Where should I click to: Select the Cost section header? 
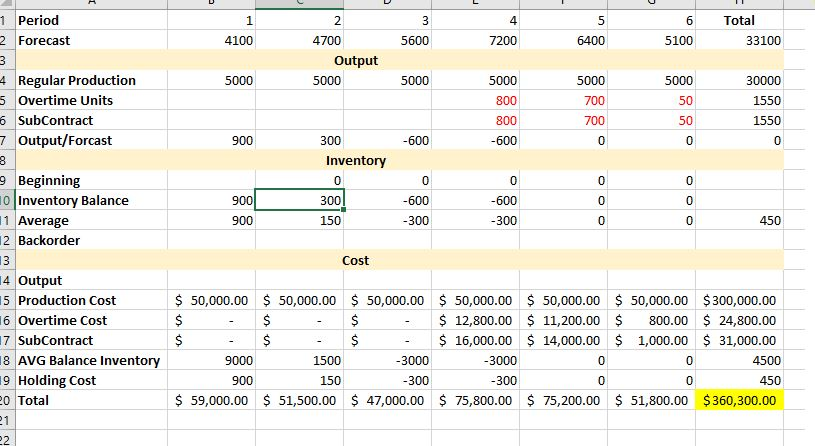pos(399,260)
